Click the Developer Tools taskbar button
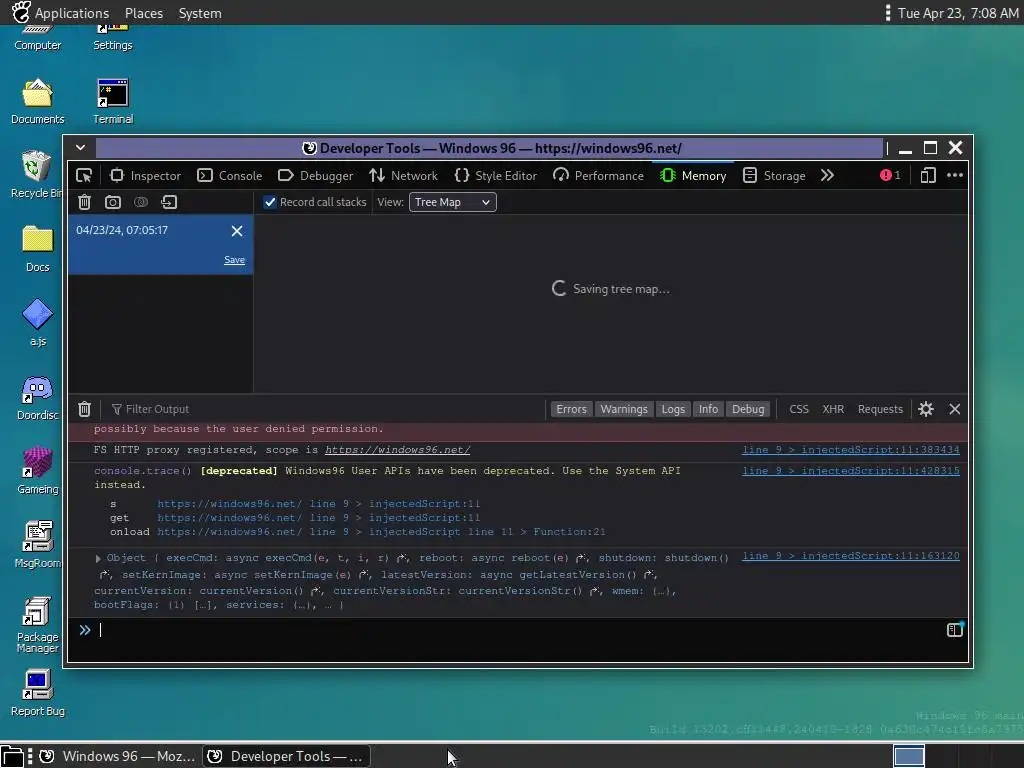This screenshot has width=1024, height=768. coord(286,756)
